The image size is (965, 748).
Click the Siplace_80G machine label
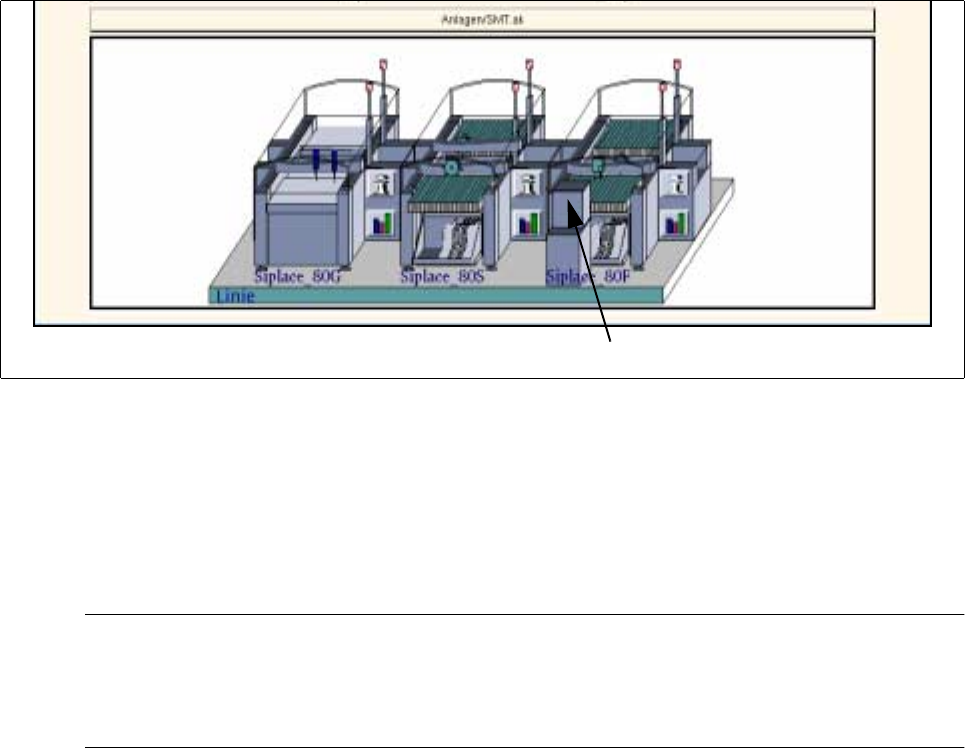(x=297, y=276)
